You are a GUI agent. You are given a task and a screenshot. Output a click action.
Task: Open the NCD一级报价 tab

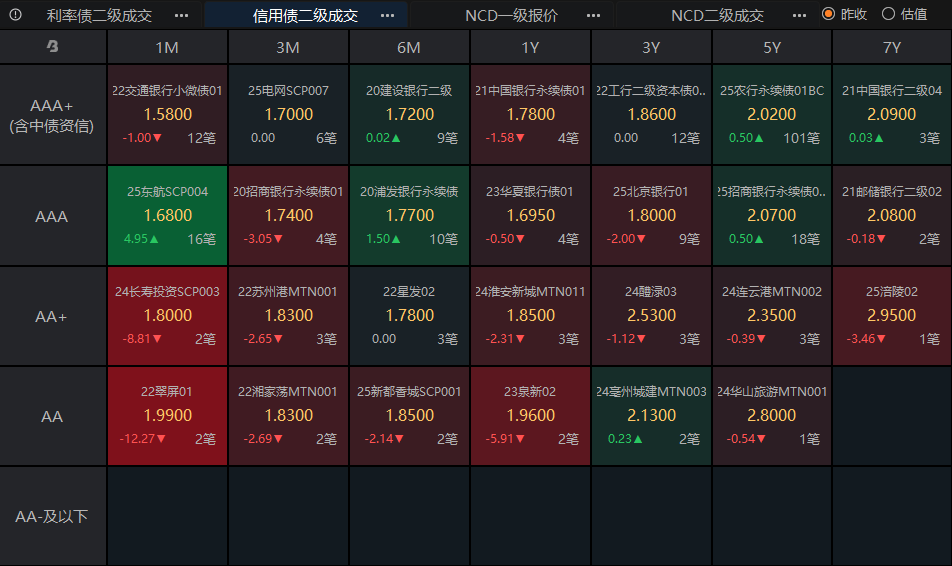click(511, 15)
